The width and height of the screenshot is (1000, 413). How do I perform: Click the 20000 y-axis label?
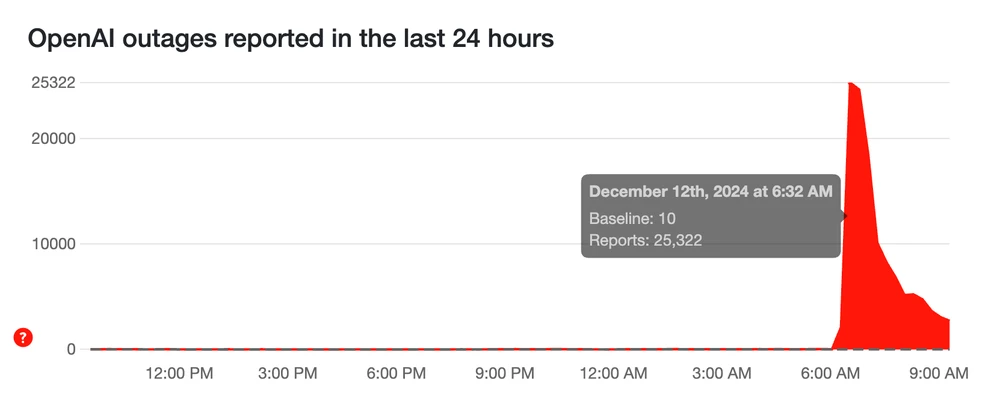coord(54,138)
